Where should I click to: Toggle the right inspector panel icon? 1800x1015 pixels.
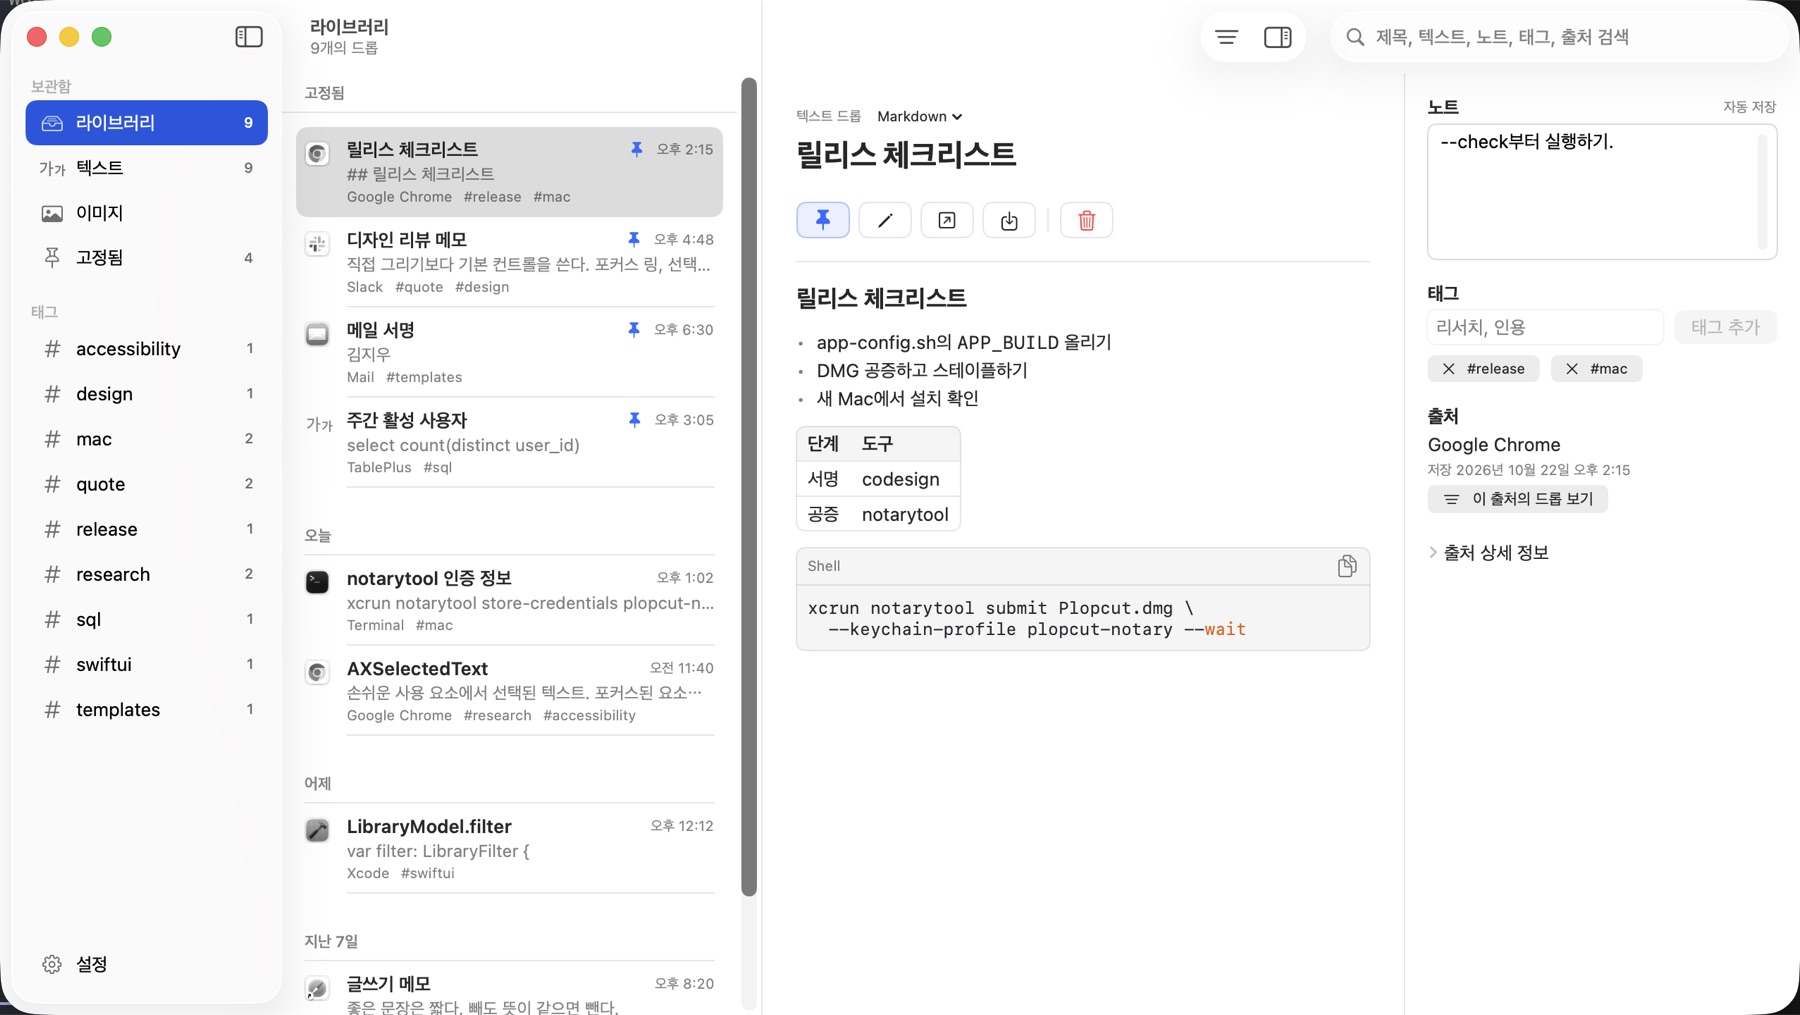tap(1278, 37)
